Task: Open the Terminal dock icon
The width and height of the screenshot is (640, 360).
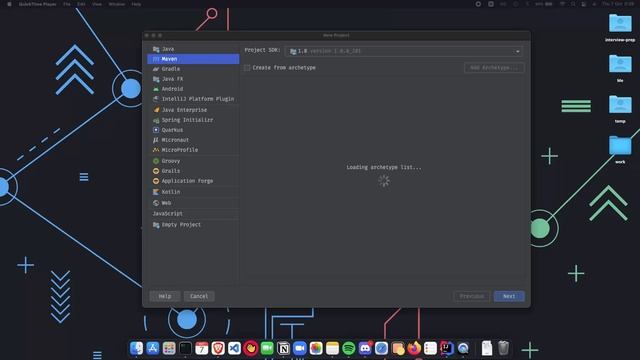Action: coord(185,348)
